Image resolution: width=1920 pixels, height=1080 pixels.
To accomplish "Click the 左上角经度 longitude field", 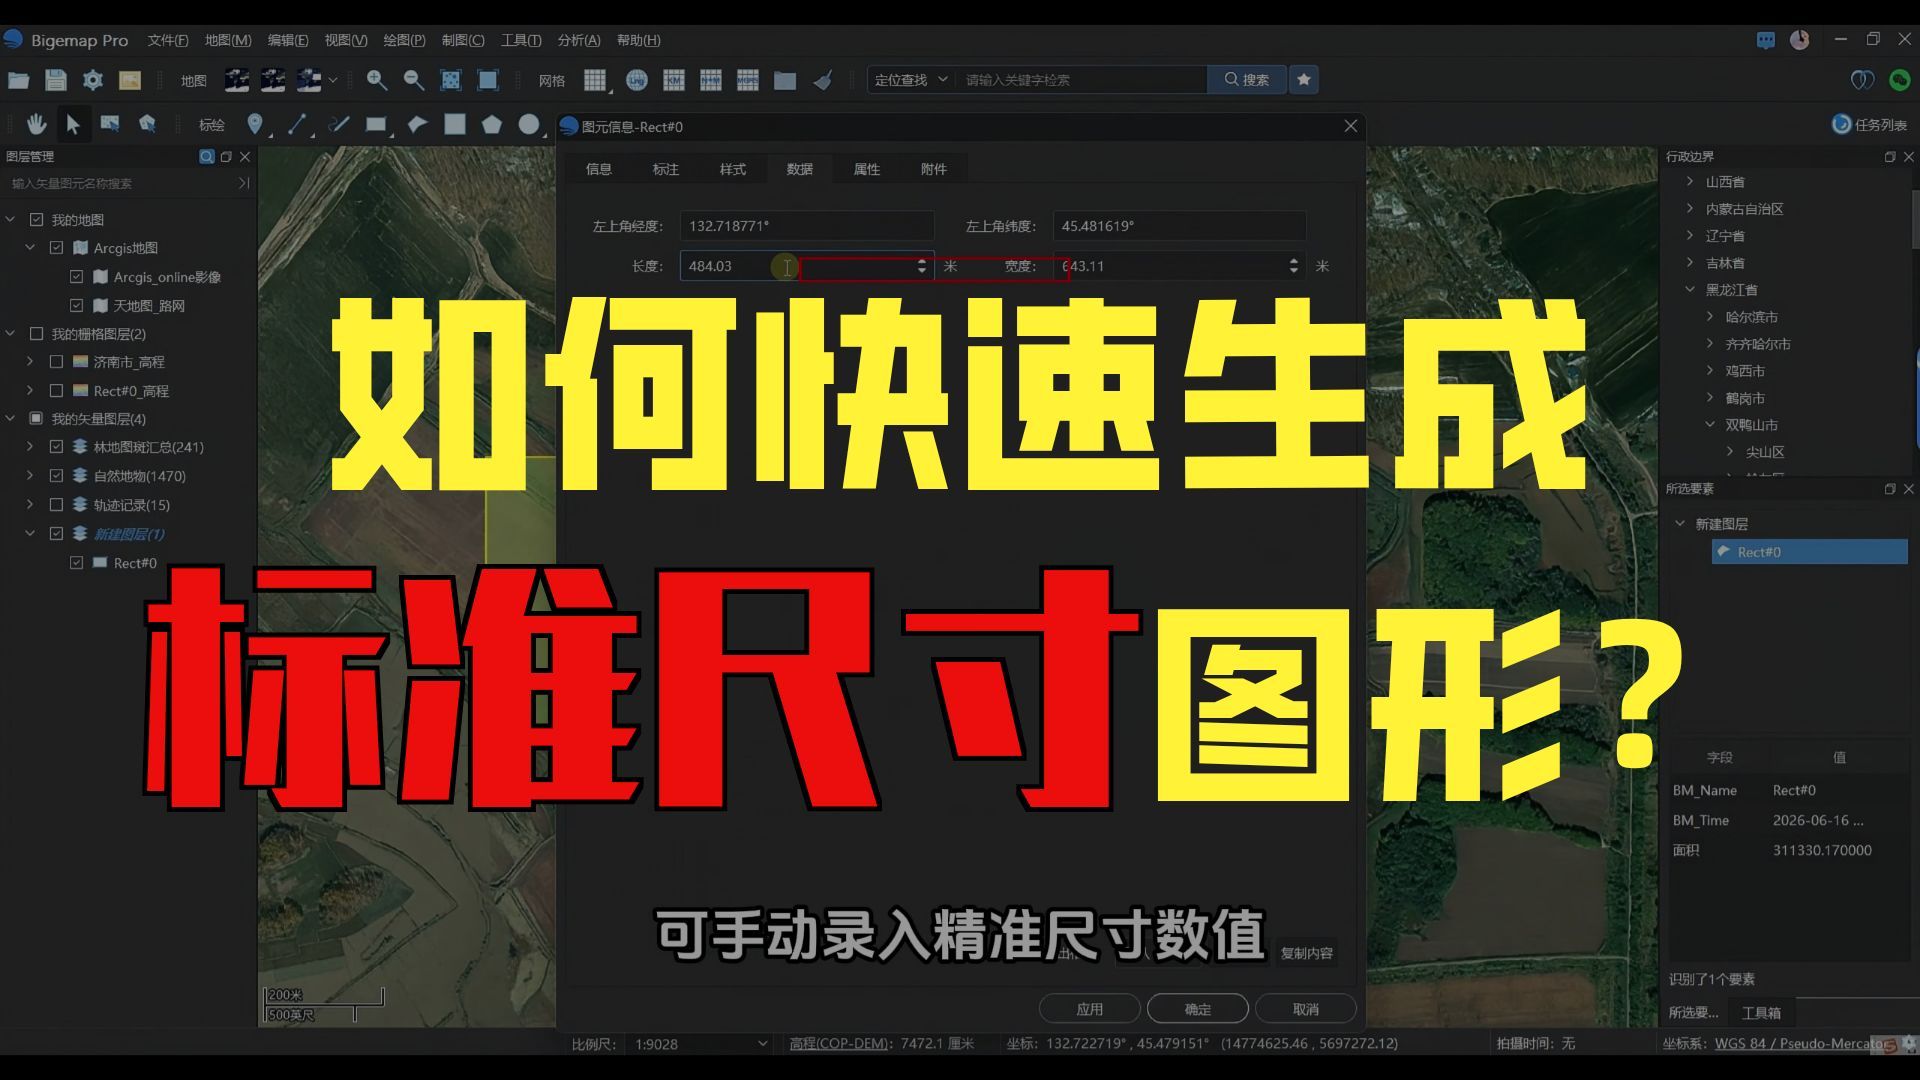I will coord(806,226).
